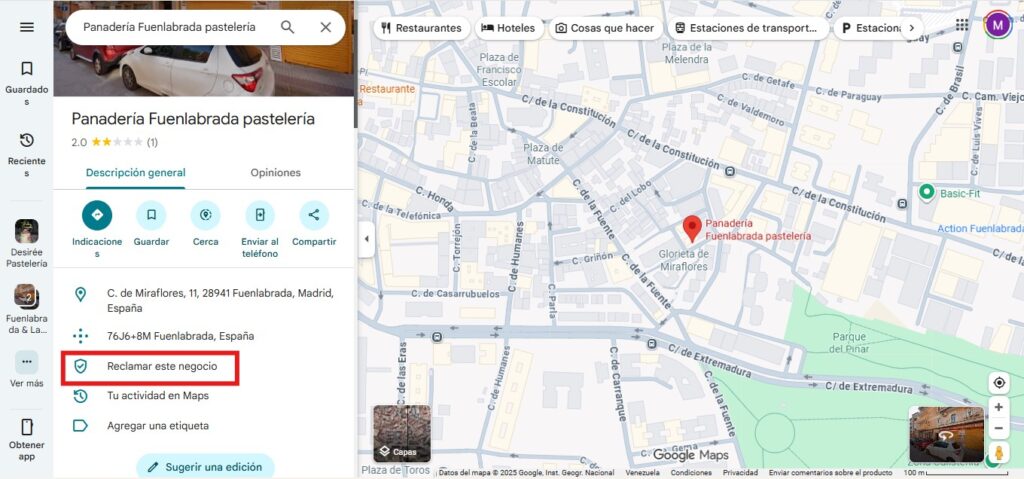Viewport: 1024px width, 479px height.
Task: Collapse the side panel with arrow
Action: pos(364,239)
